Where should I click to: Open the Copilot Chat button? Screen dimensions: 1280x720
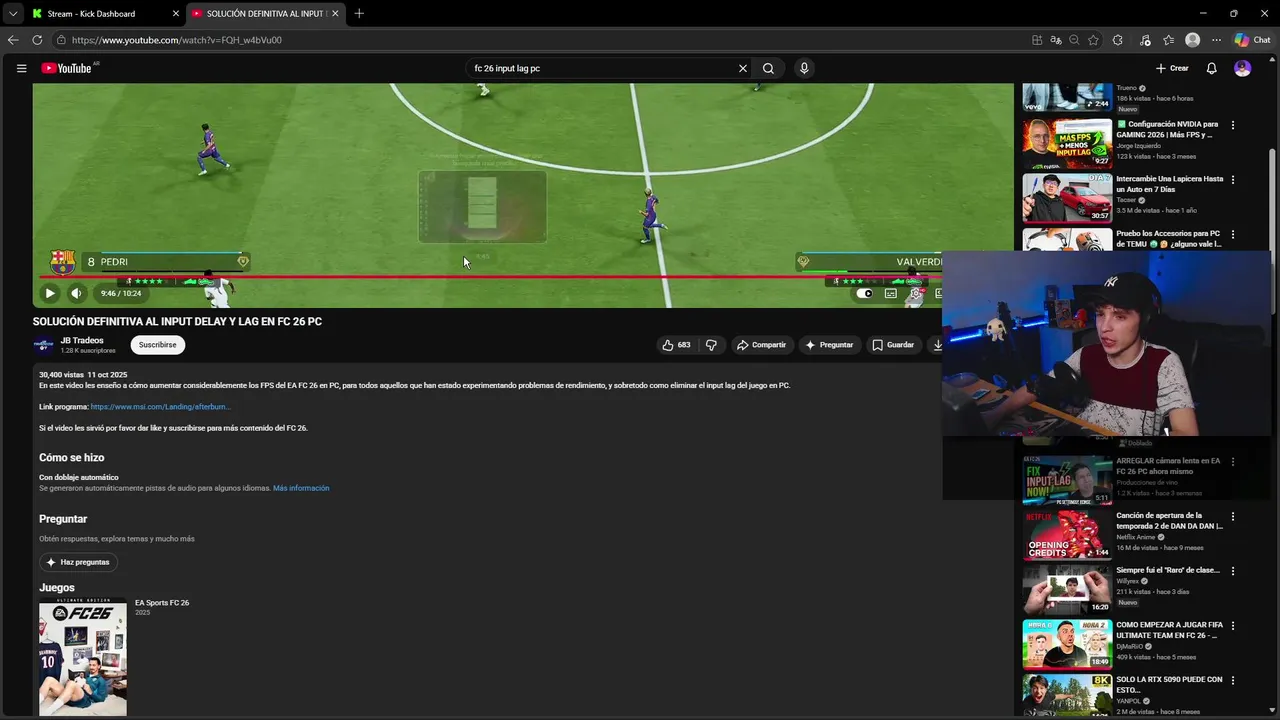(1252, 40)
